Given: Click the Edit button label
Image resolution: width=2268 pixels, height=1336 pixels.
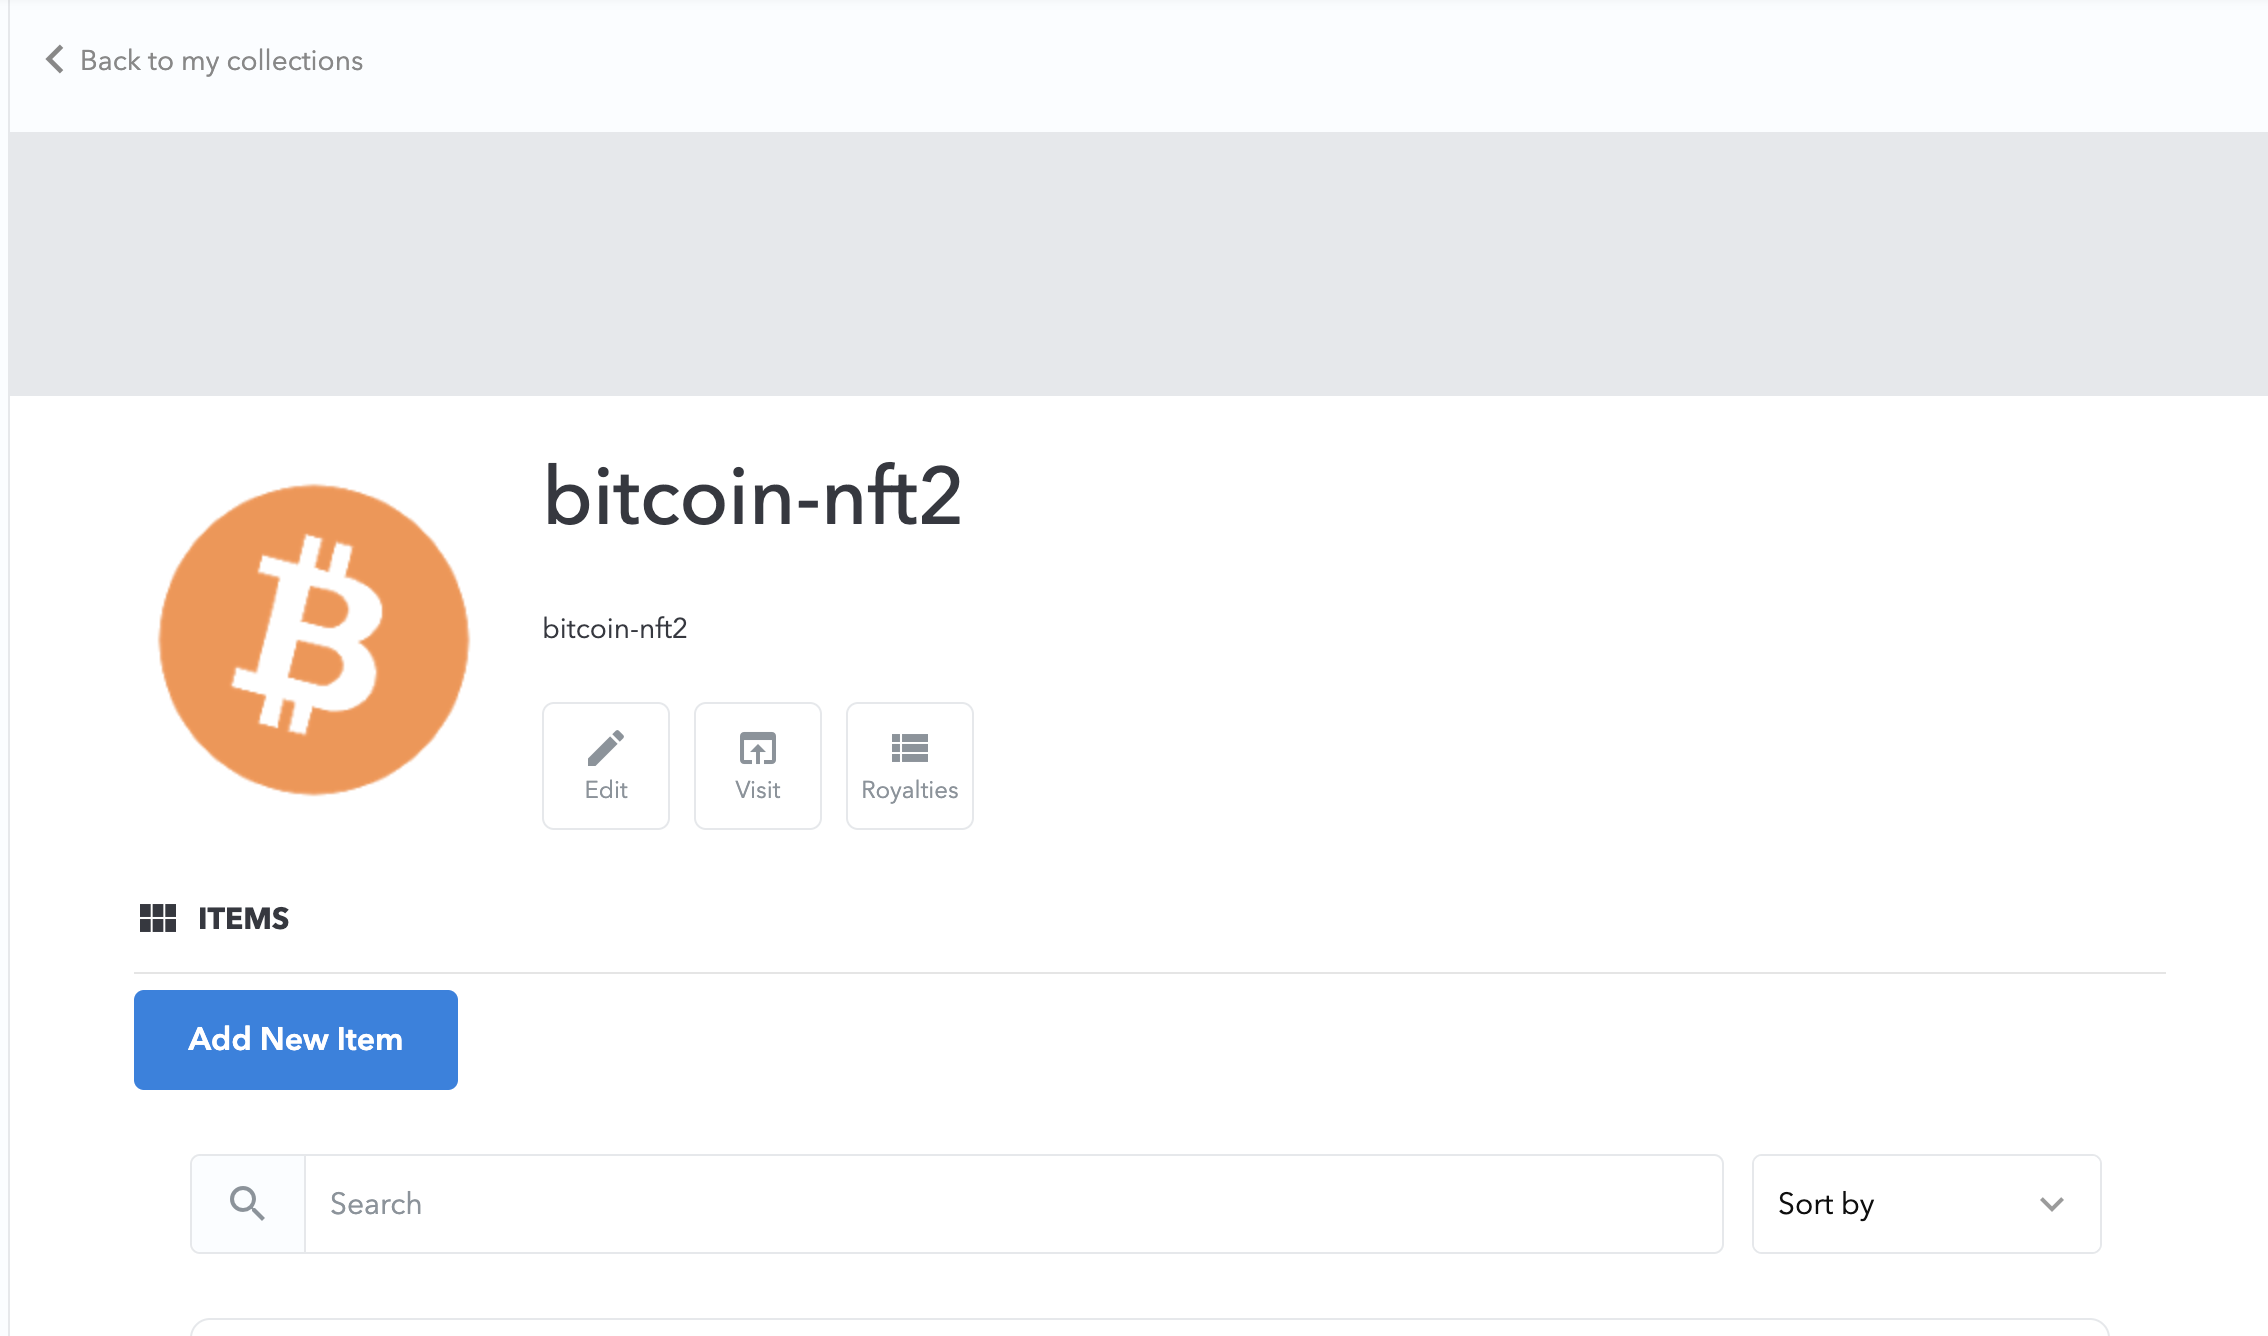Looking at the screenshot, I should click(x=606, y=790).
